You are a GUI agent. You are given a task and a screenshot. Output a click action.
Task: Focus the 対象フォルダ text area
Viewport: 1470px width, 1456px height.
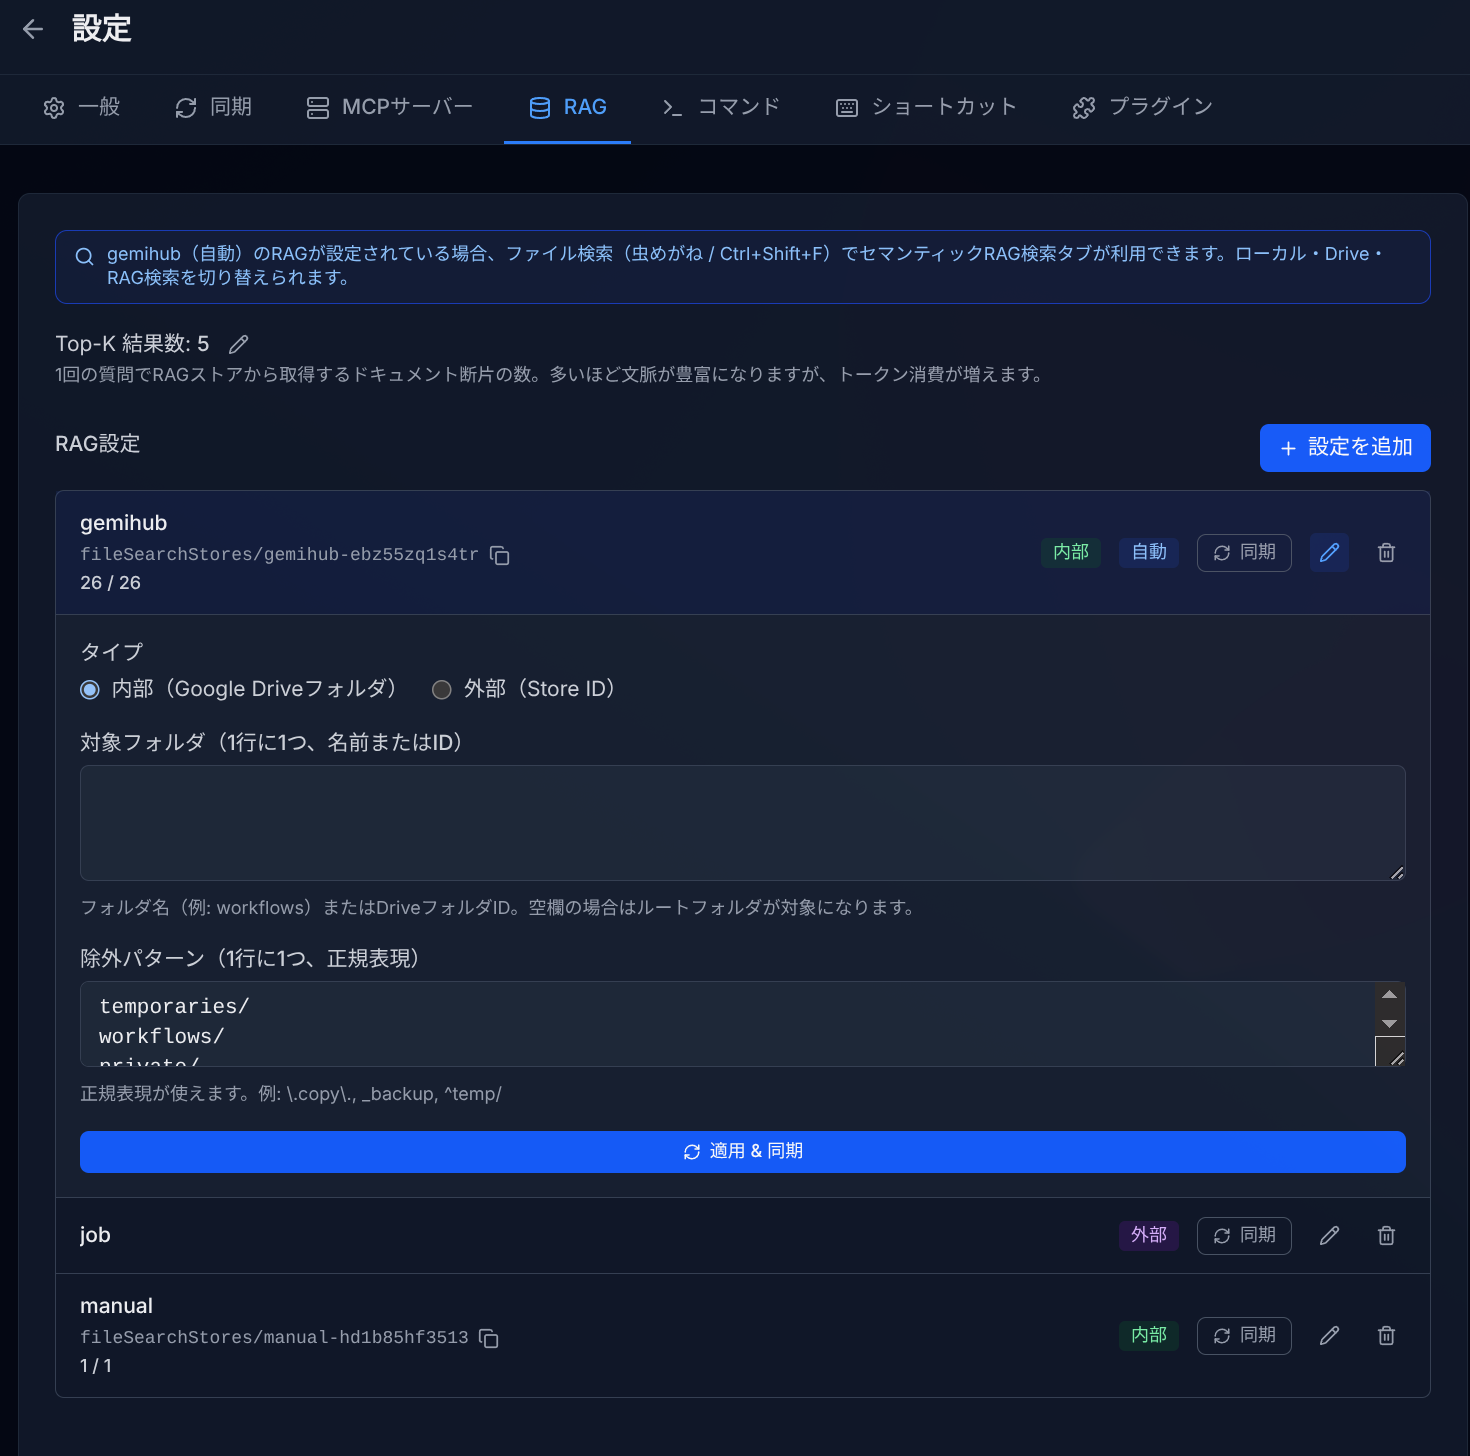coord(742,823)
